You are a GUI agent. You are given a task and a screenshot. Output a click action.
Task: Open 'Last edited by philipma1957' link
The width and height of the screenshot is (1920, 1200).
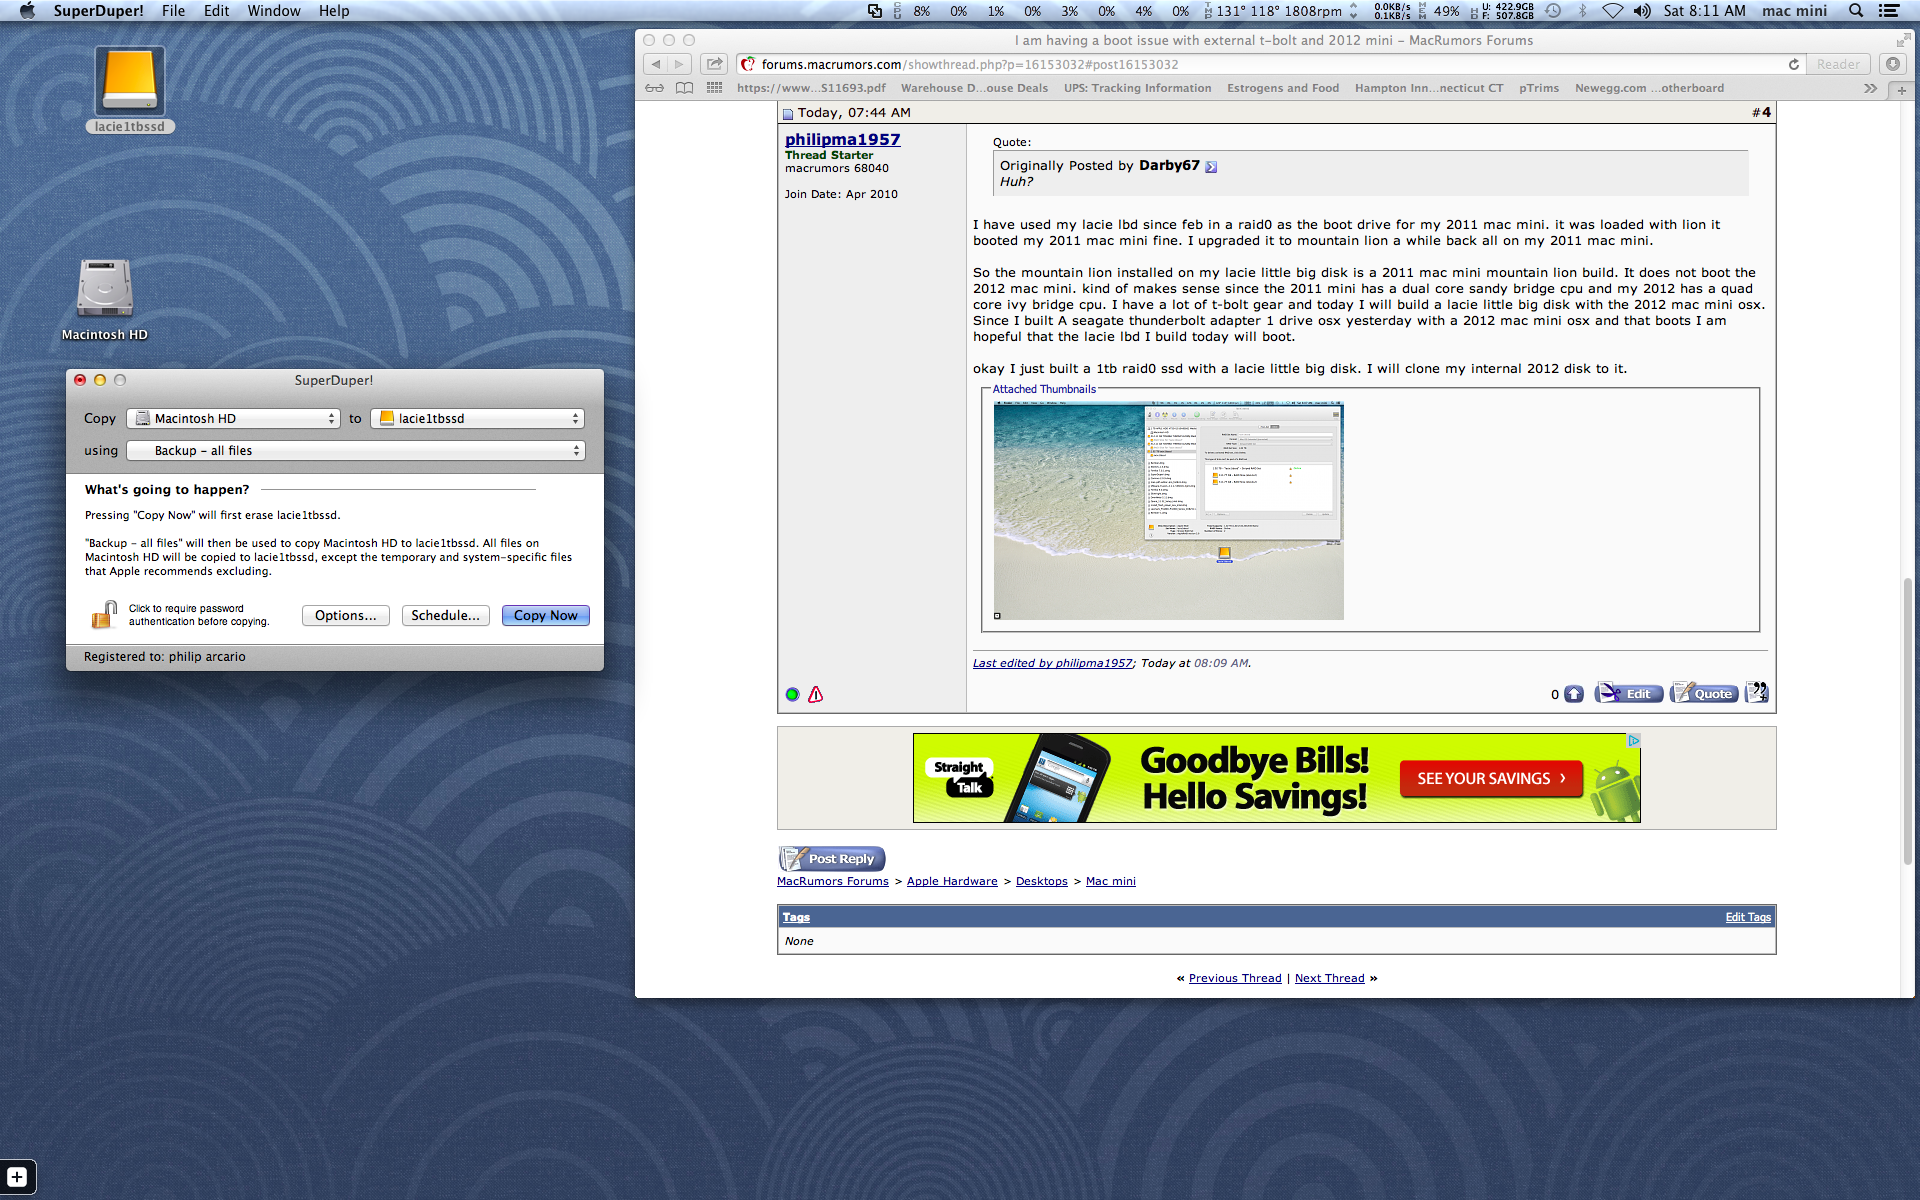point(1052,663)
